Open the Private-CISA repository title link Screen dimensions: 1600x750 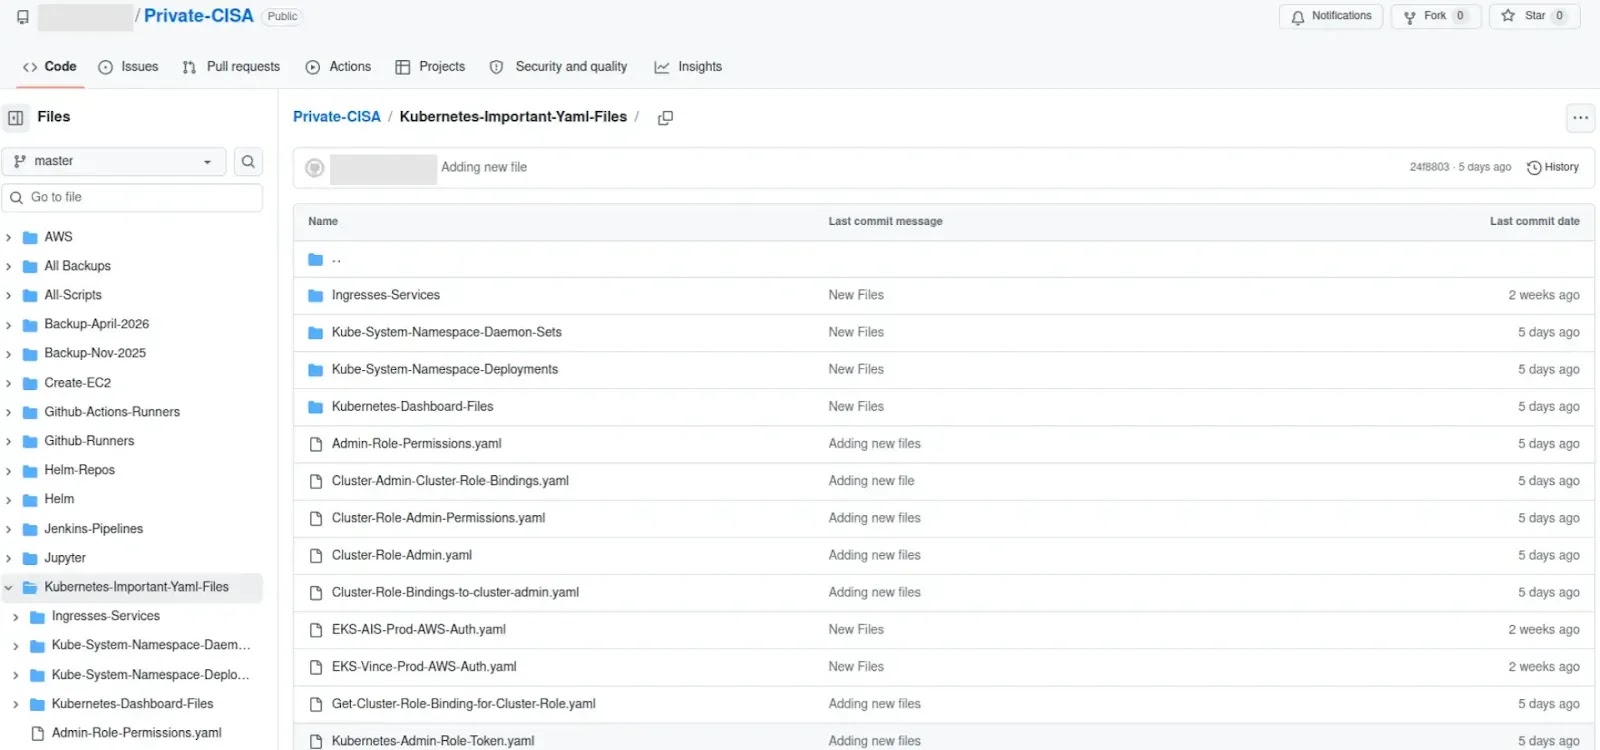click(198, 16)
